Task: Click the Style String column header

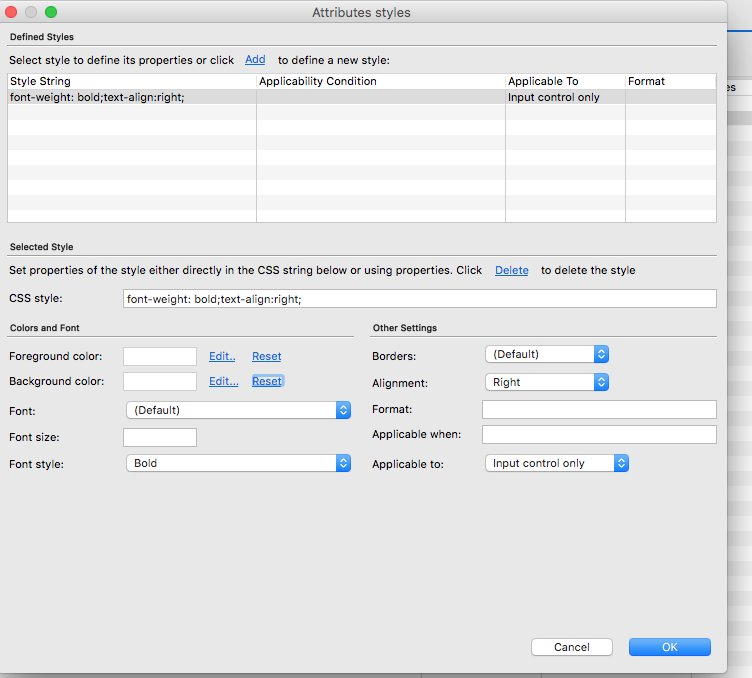Action: (x=132, y=81)
